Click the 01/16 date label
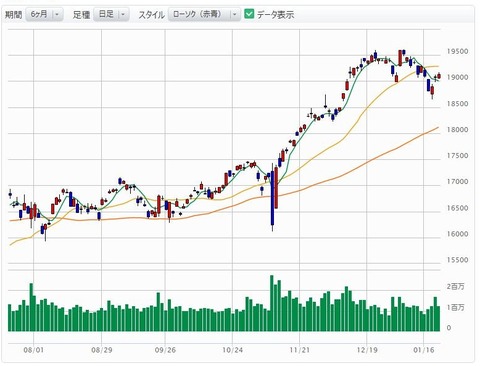 [424, 350]
